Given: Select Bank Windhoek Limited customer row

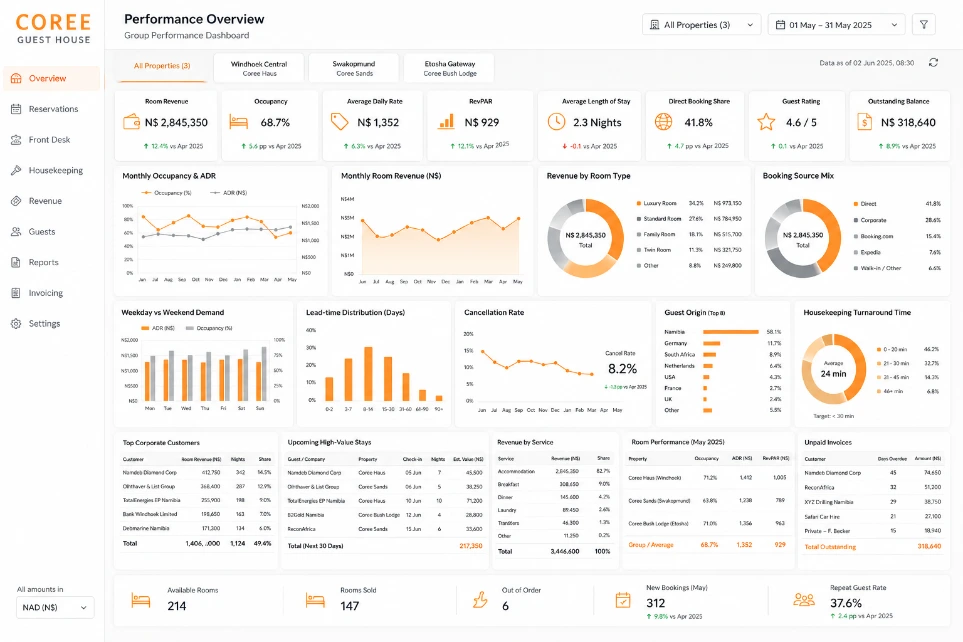Looking at the screenshot, I should [197, 514].
